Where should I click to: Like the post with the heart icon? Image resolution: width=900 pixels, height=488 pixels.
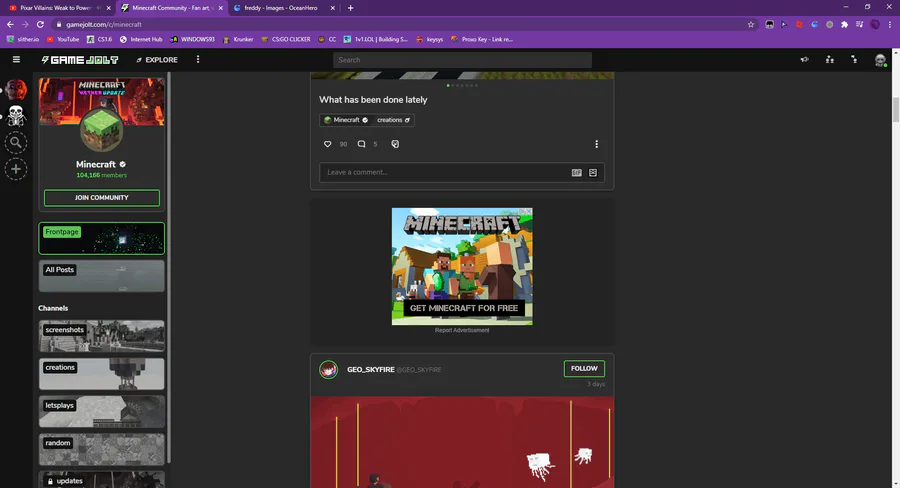(327, 144)
